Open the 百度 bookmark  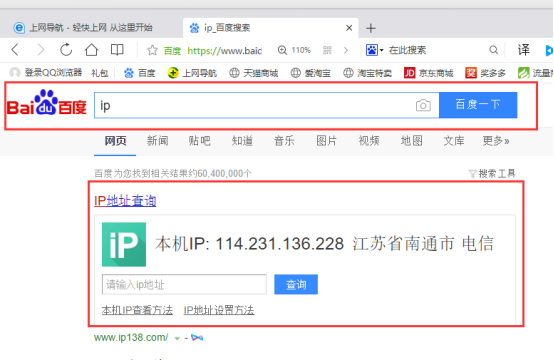tap(140, 73)
